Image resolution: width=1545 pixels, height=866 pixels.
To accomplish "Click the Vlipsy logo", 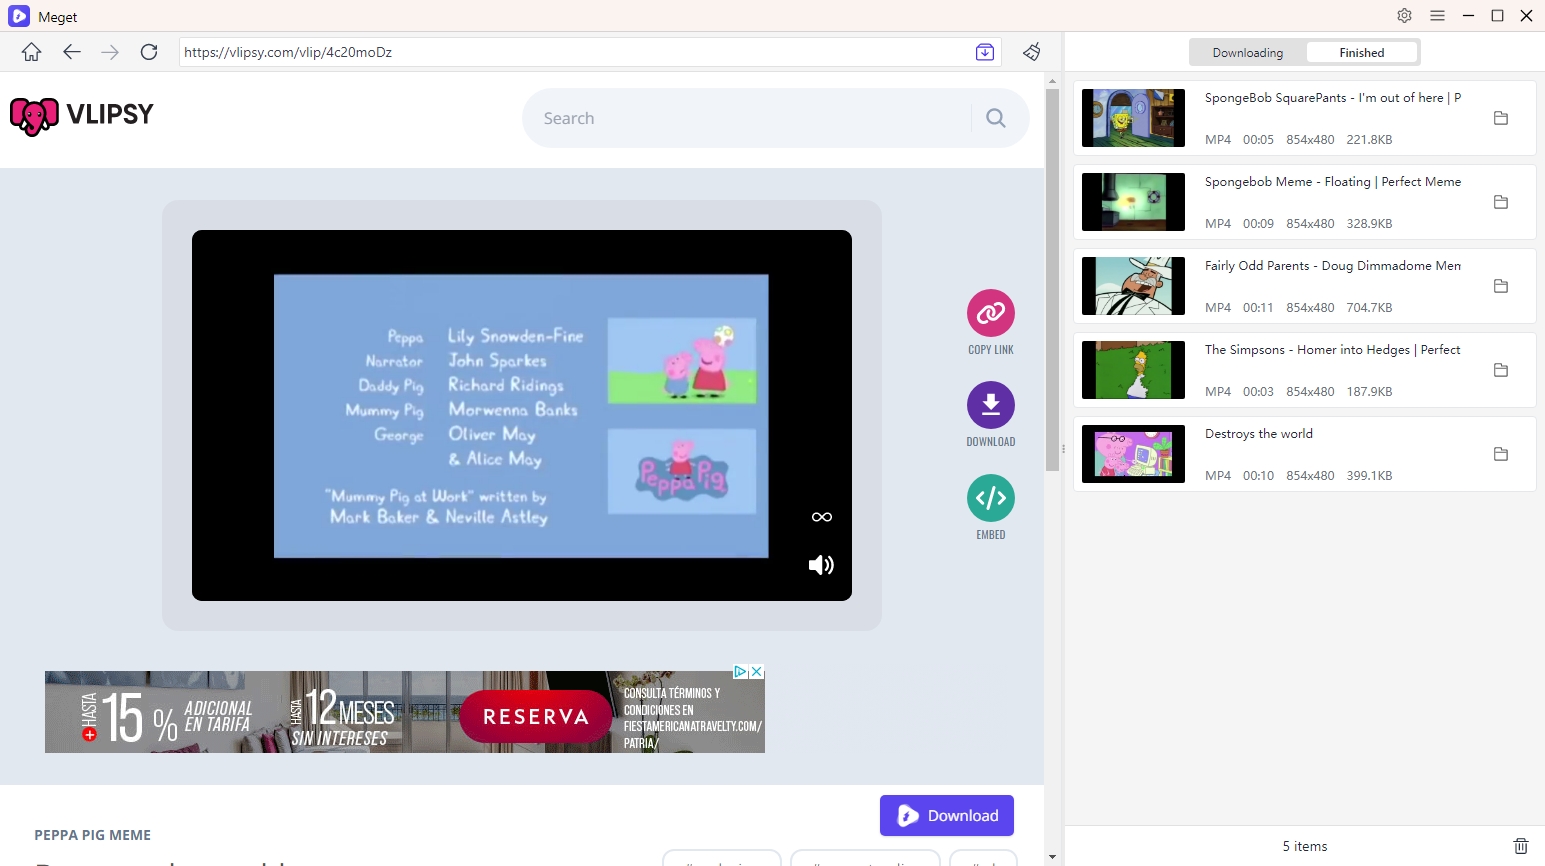I will [x=82, y=115].
